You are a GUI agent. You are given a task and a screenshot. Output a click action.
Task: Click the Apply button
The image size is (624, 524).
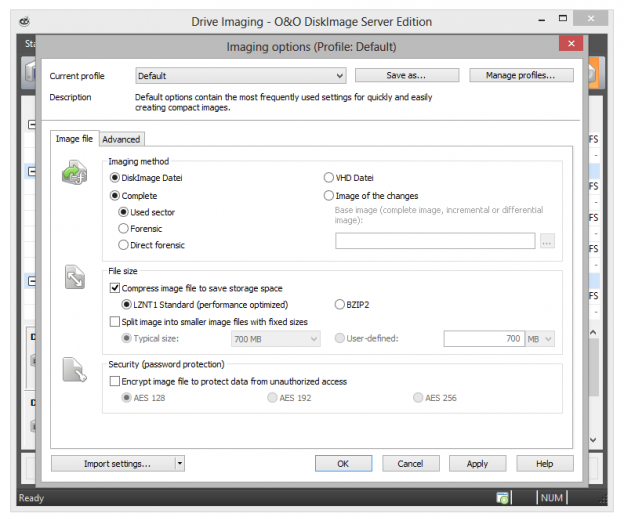(x=478, y=464)
